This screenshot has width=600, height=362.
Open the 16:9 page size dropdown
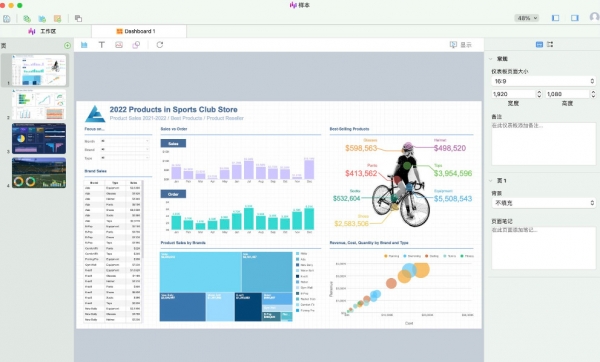click(543, 81)
